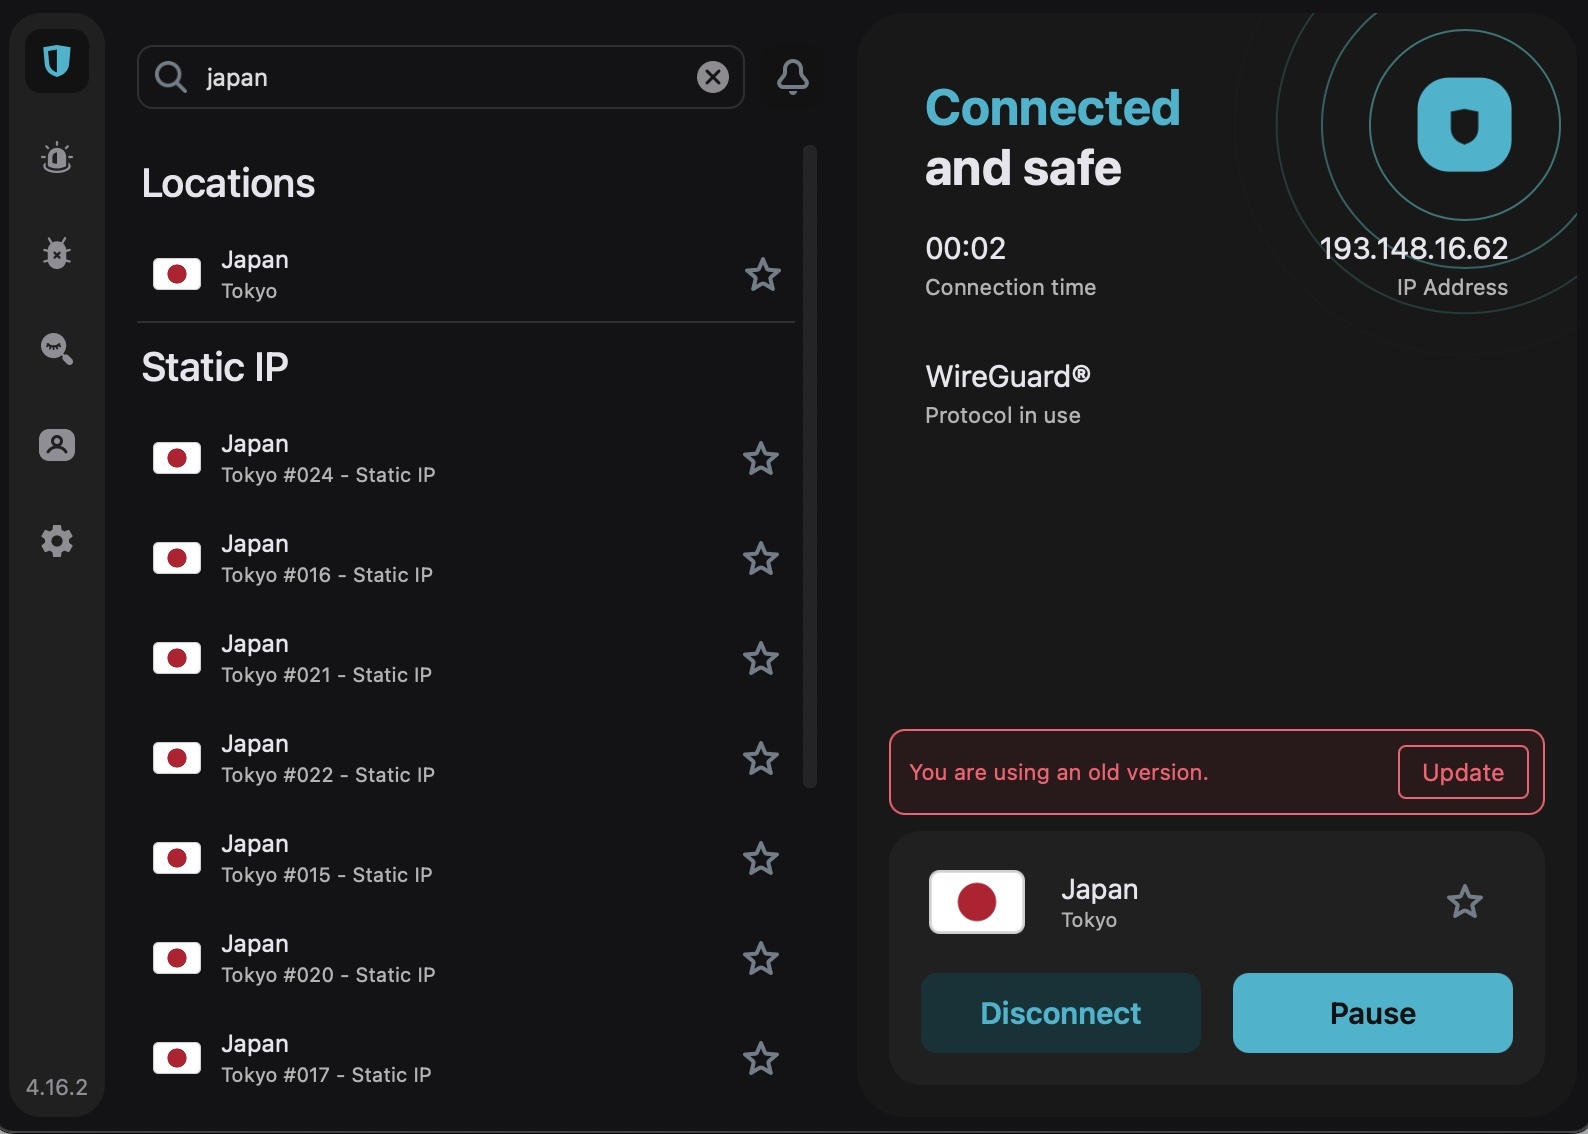Click the old version warning message
1588x1134 pixels.
pyautogui.click(x=1059, y=772)
